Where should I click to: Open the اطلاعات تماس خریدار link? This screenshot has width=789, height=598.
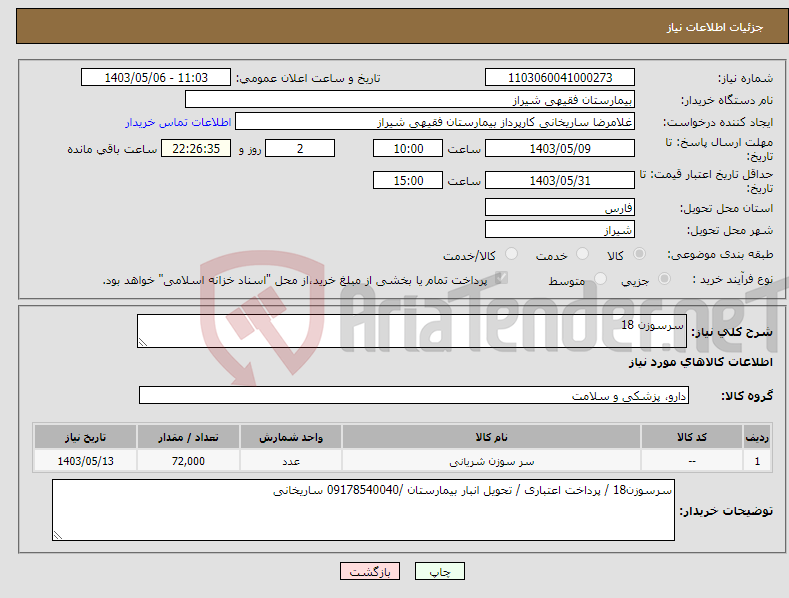(178, 122)
